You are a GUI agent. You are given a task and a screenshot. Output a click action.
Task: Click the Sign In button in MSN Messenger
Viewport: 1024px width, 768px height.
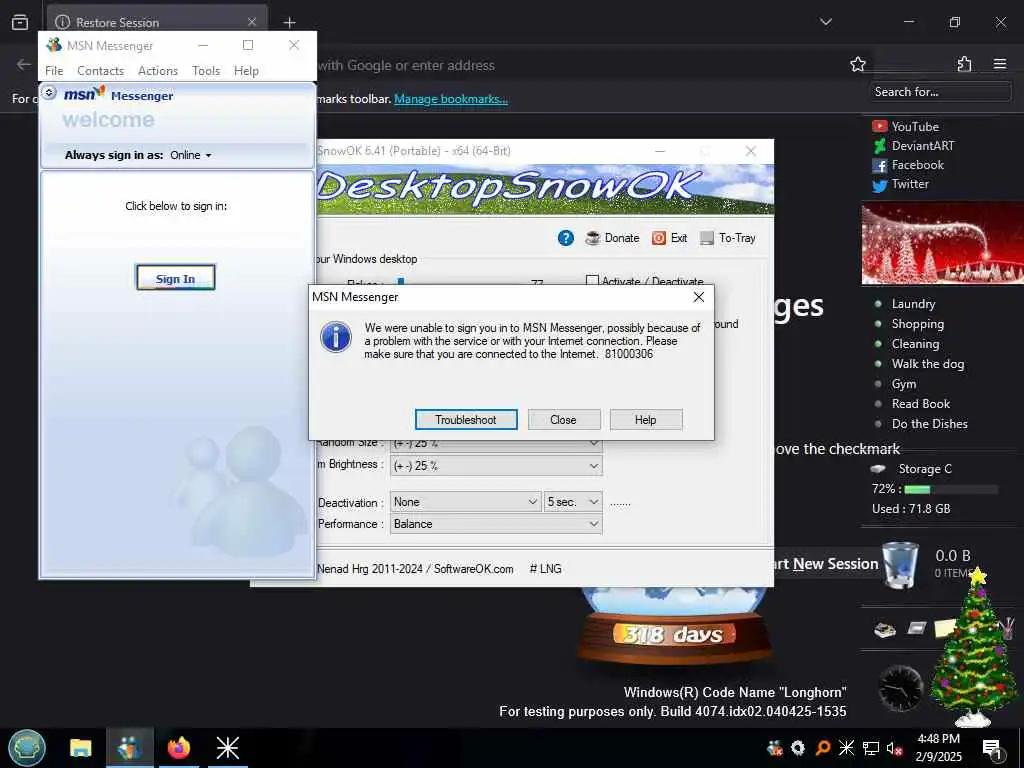coord(175,278)
